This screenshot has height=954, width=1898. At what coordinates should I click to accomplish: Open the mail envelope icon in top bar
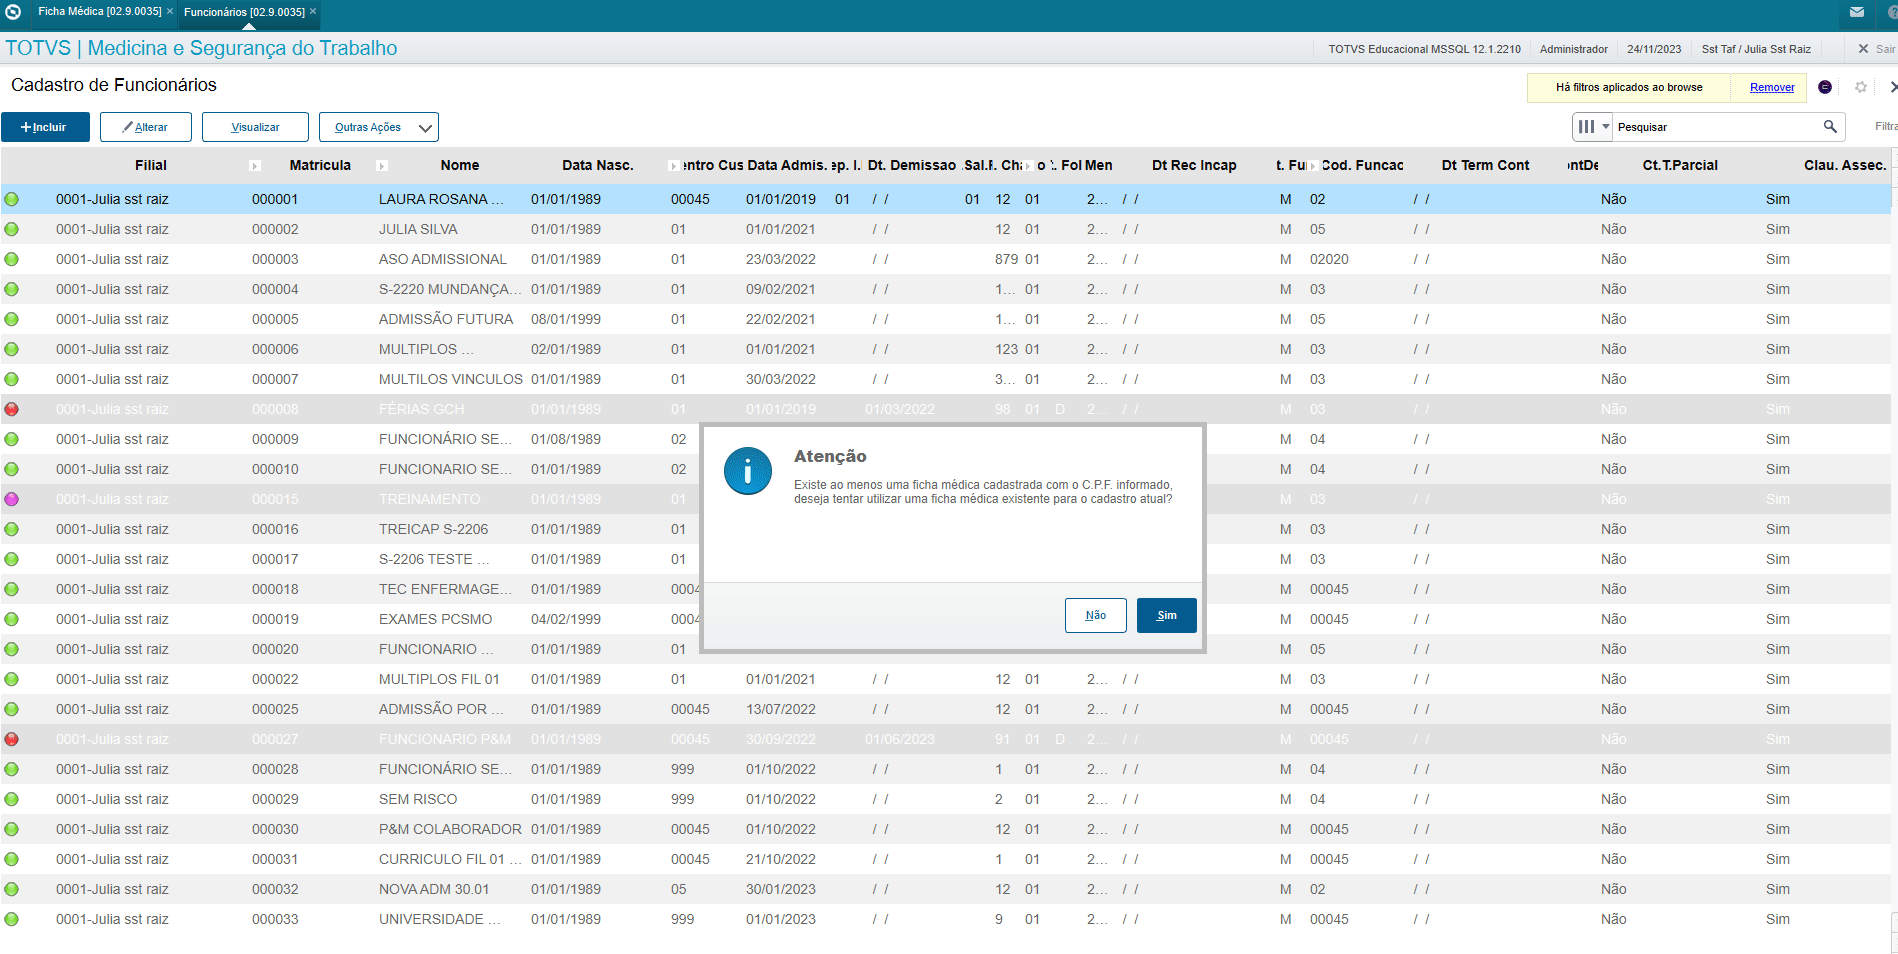(1857, 12)
